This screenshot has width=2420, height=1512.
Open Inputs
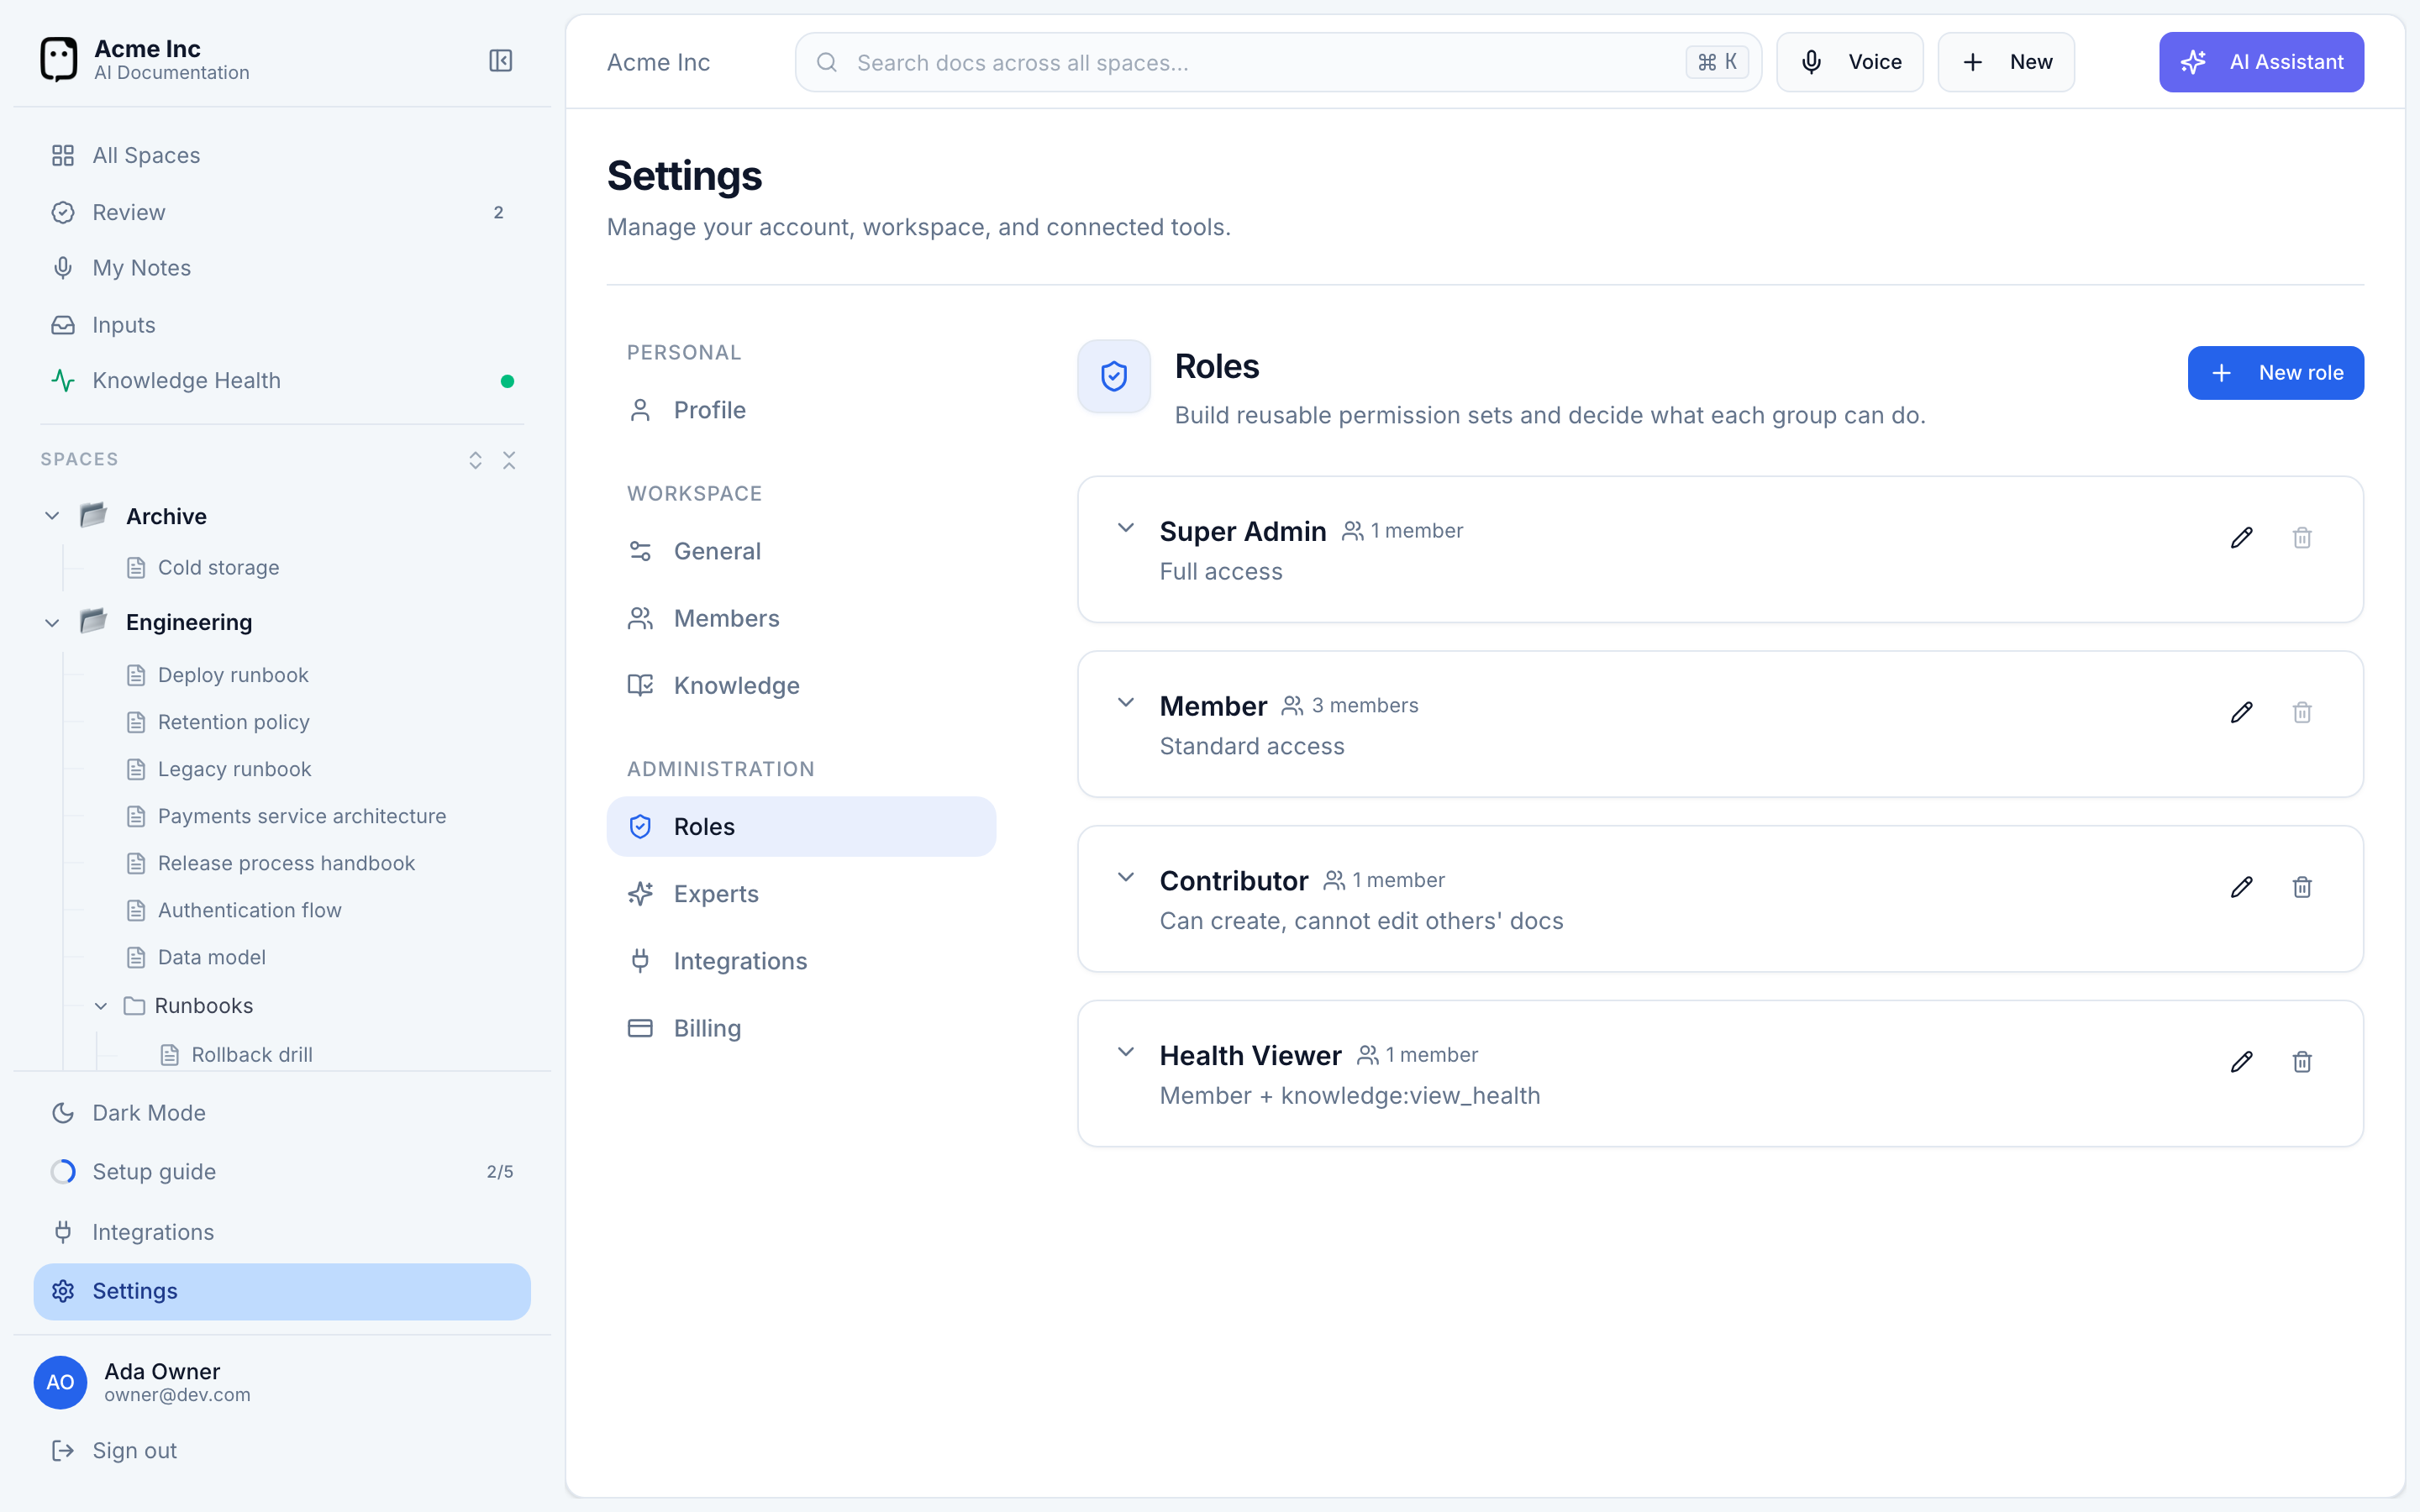click(282, 325)
